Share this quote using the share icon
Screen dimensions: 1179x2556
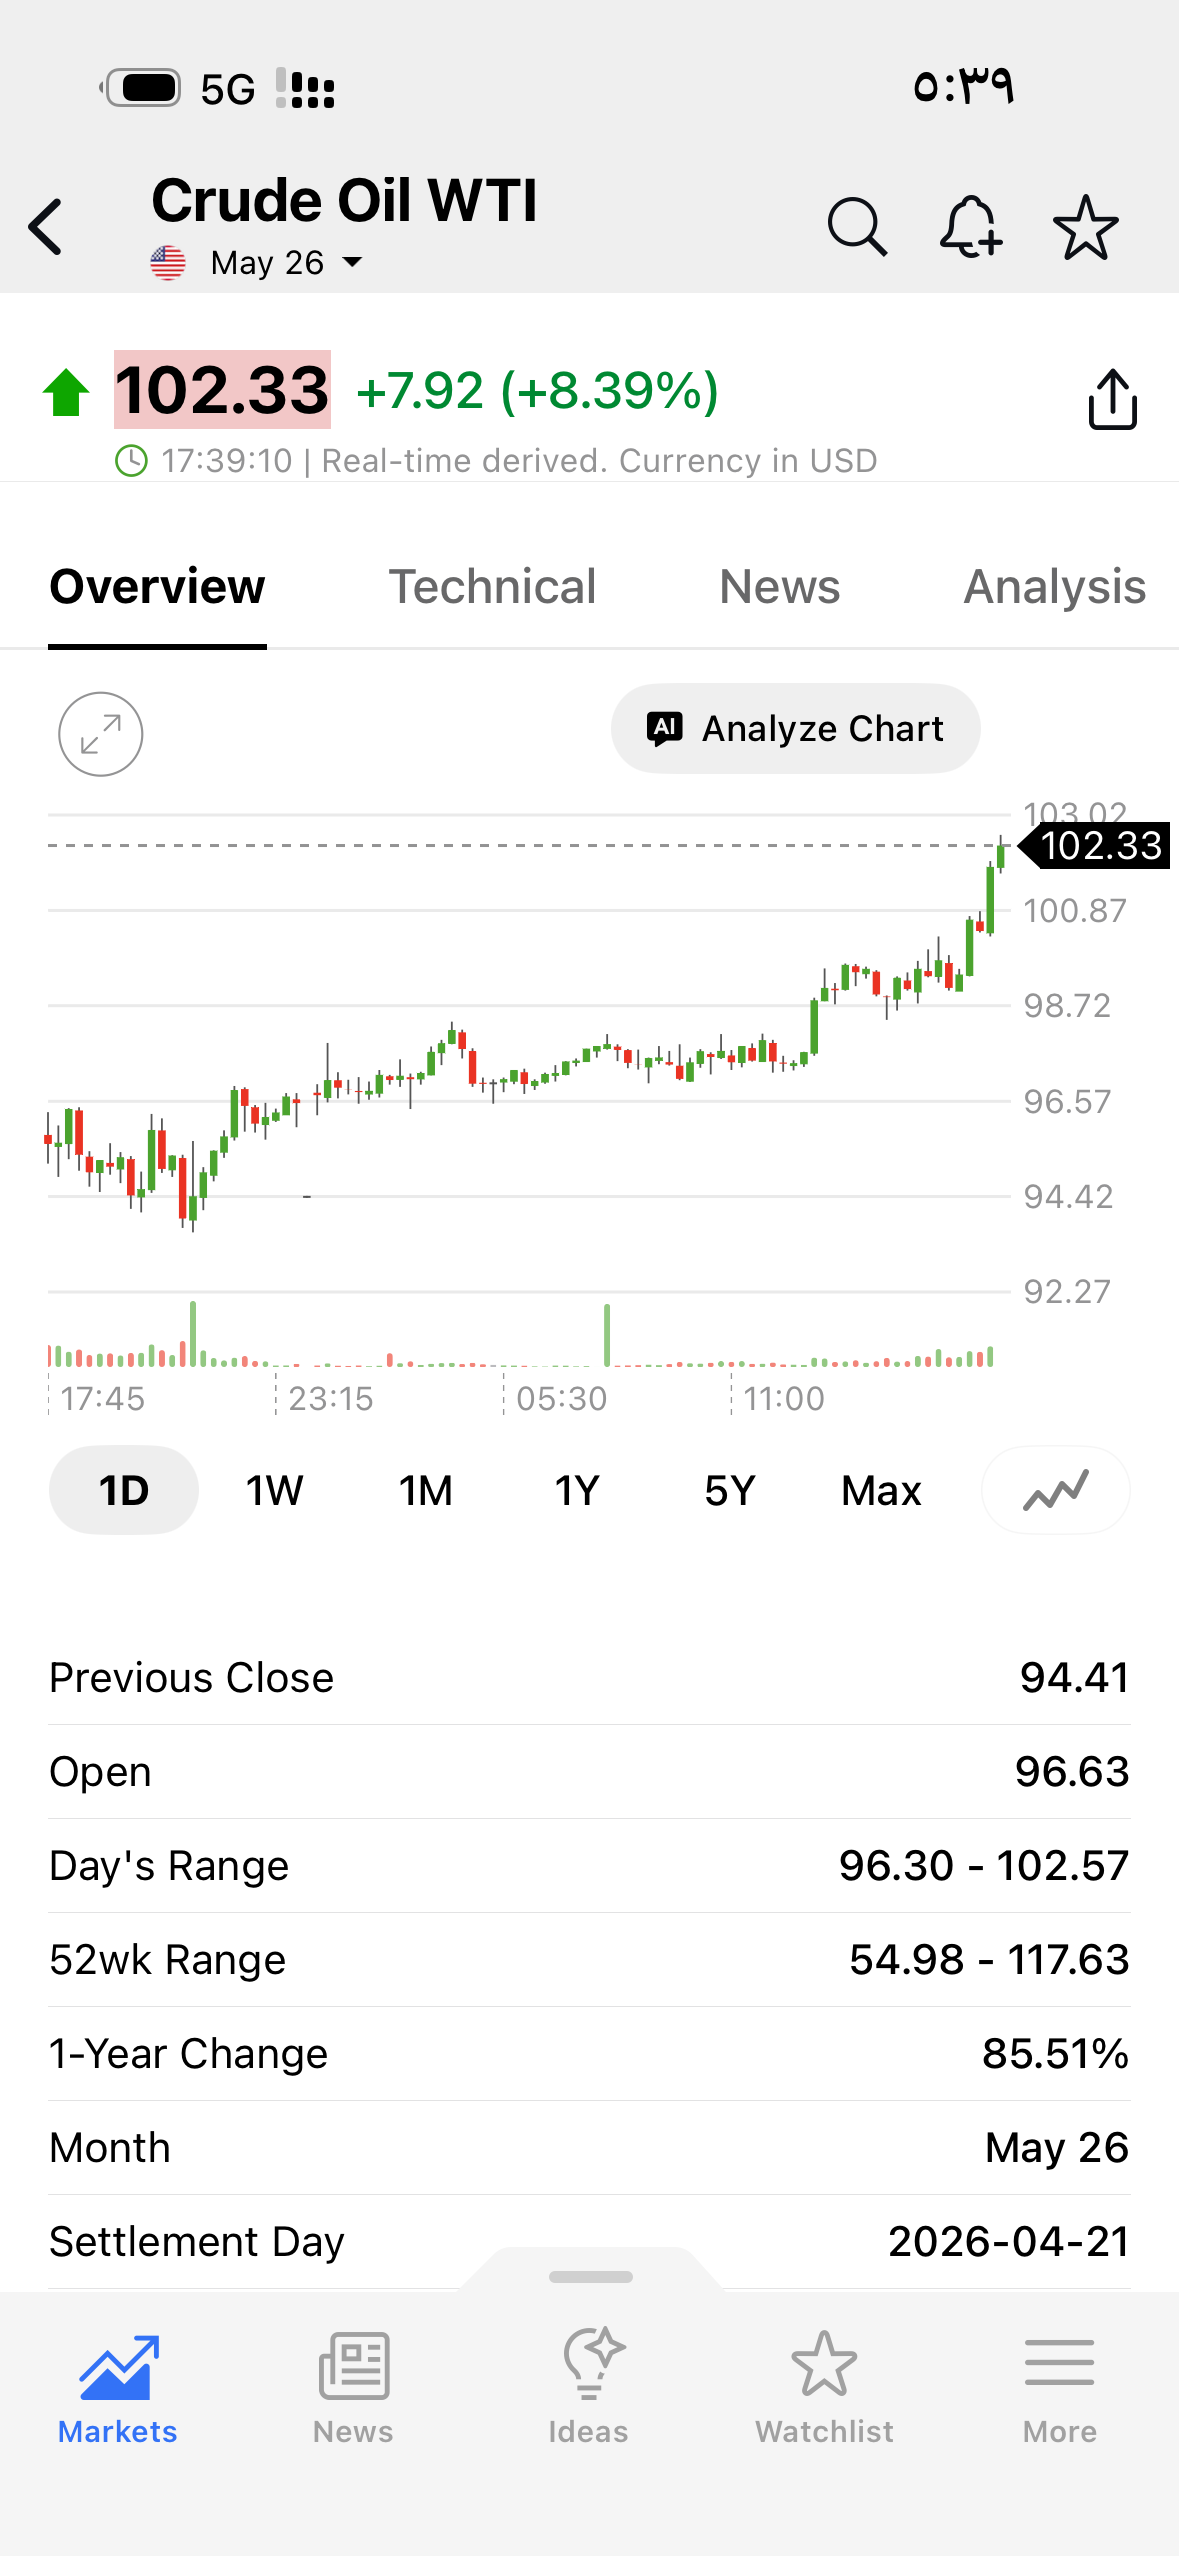point(1112,399)
